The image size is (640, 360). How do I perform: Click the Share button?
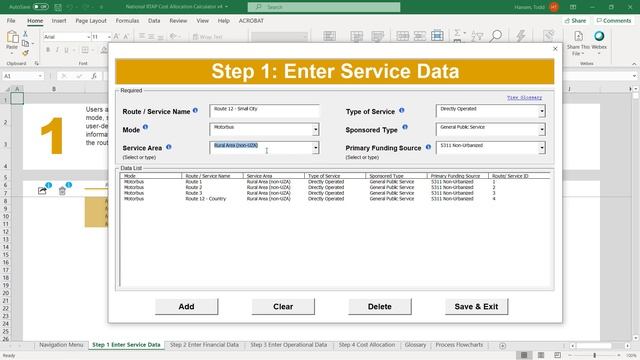pyautogui.click(x=576, y=20)
